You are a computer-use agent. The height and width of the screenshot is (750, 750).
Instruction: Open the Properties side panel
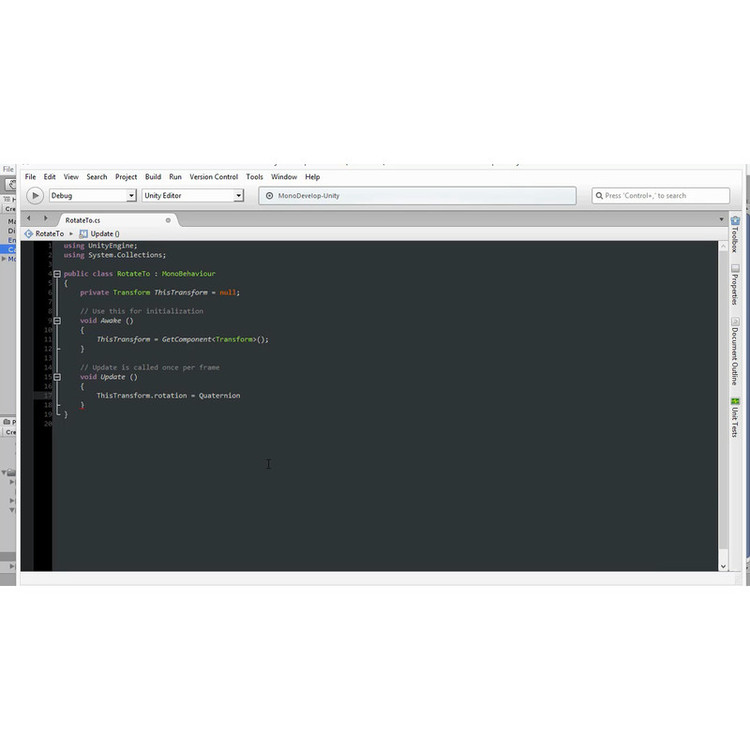[734, 288]
